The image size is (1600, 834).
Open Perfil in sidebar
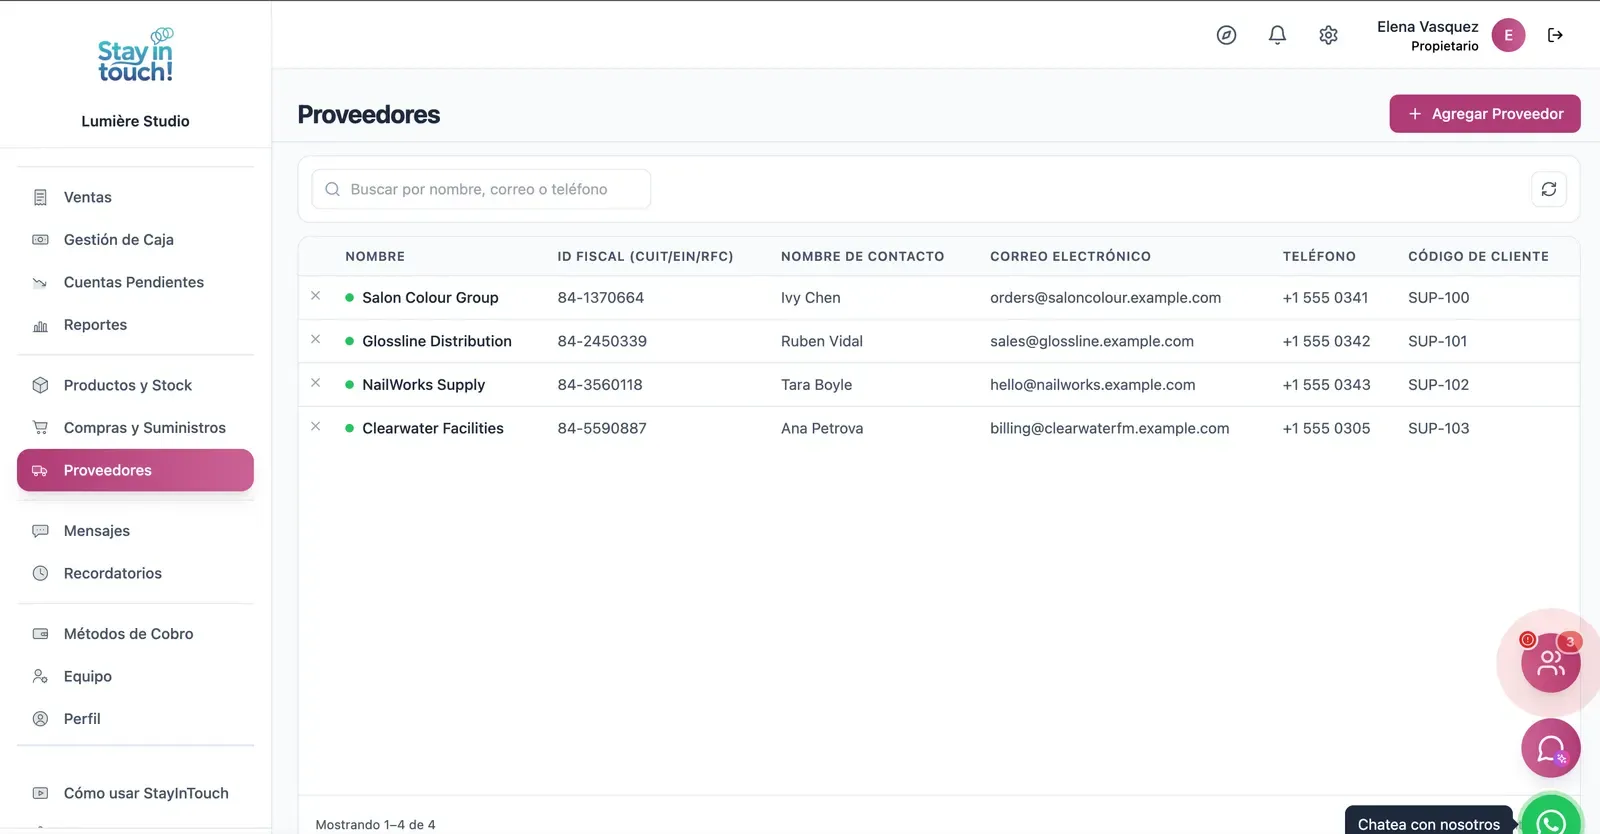135,719
